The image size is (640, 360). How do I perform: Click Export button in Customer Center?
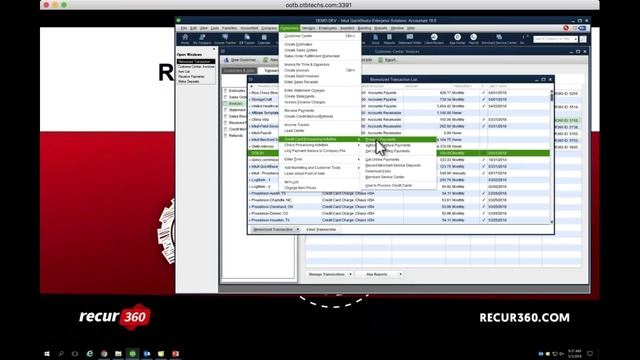coord(387,60)
